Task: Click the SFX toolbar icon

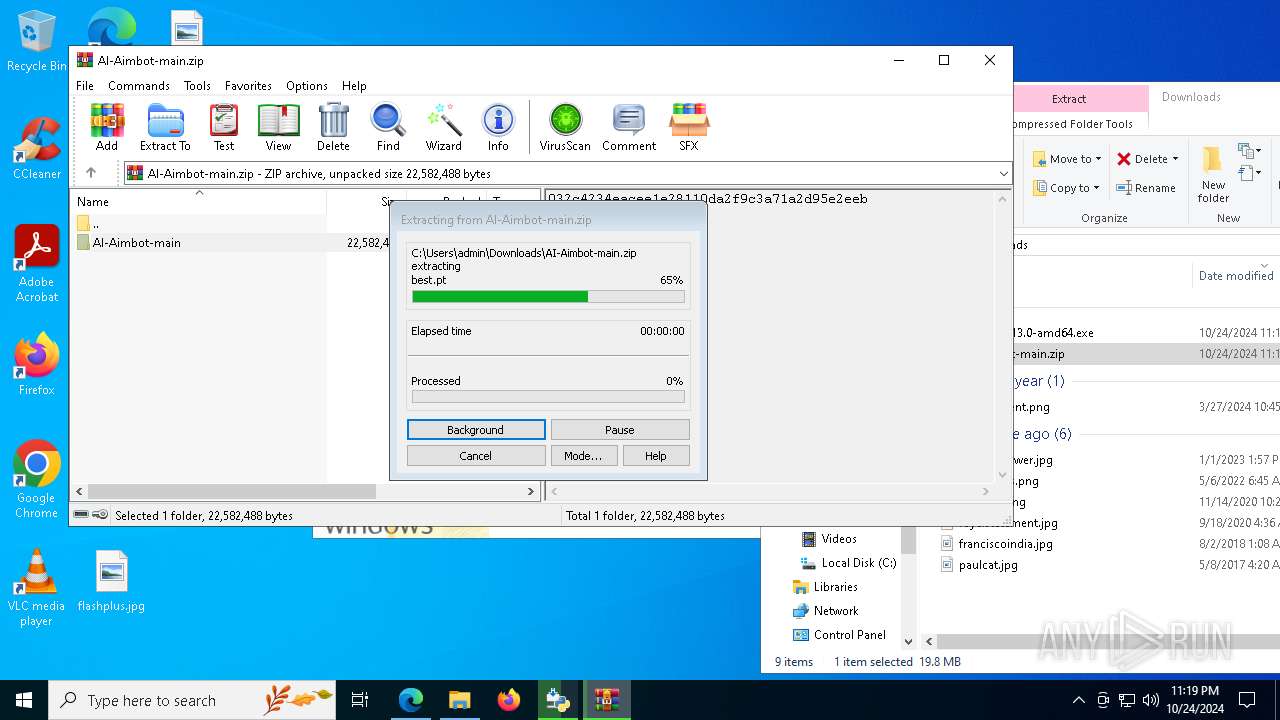Action: point(689,127)
